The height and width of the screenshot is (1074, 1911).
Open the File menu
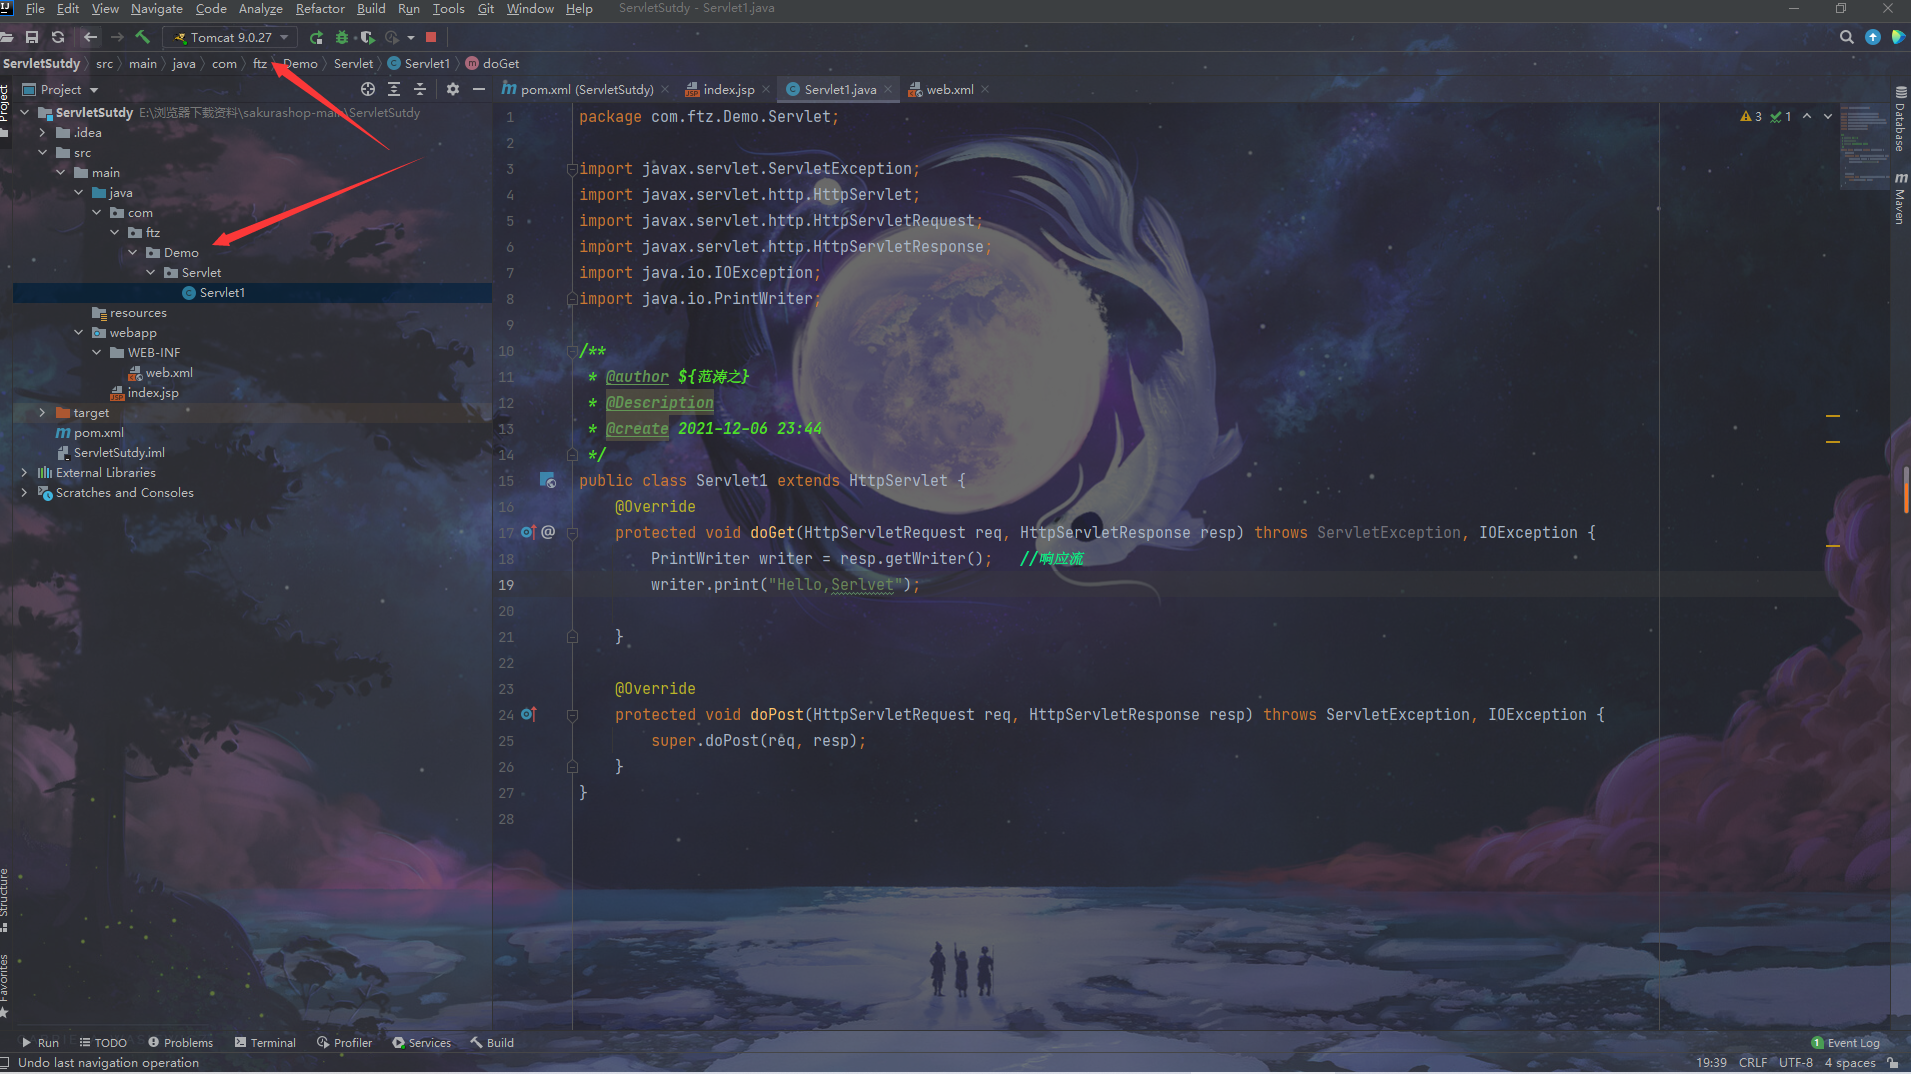pyautogui.click(x=35, y=9)
